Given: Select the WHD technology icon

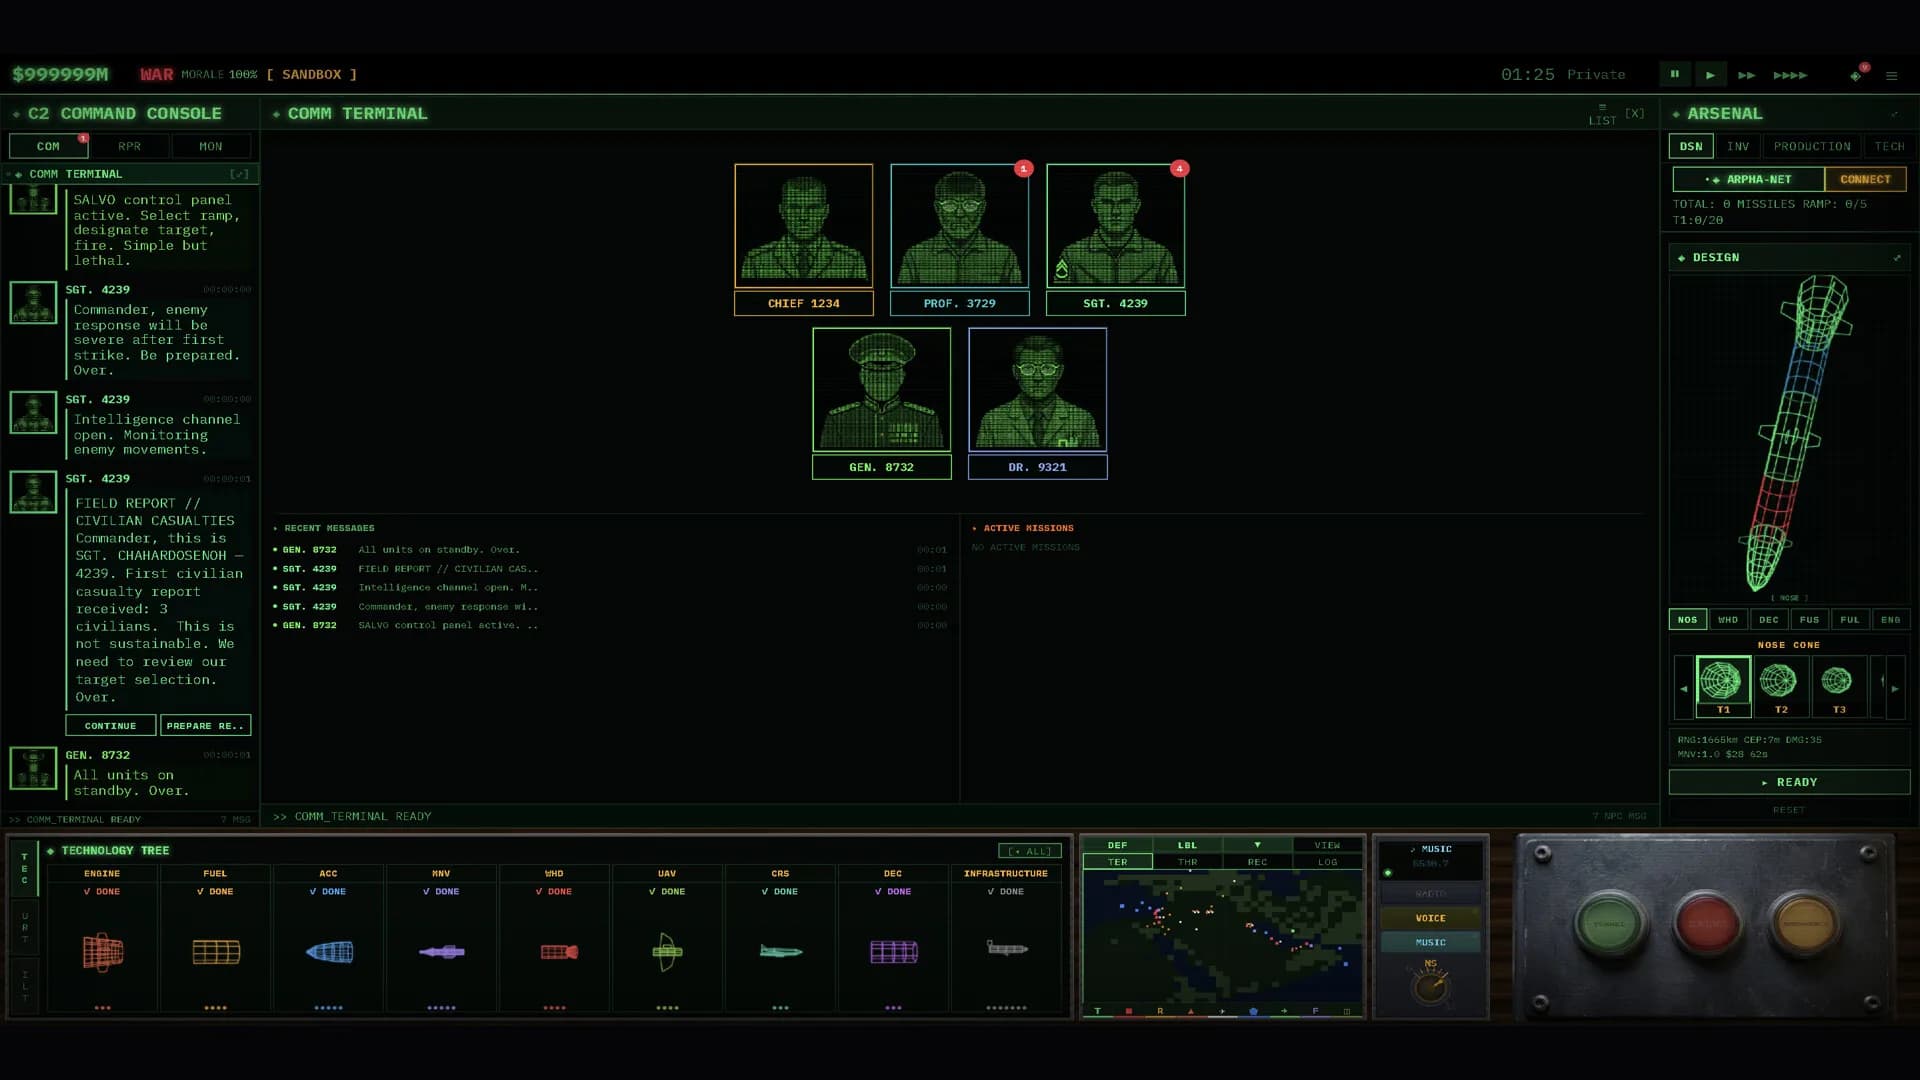Looking at the screenshot, I should (x=559, y=951).
